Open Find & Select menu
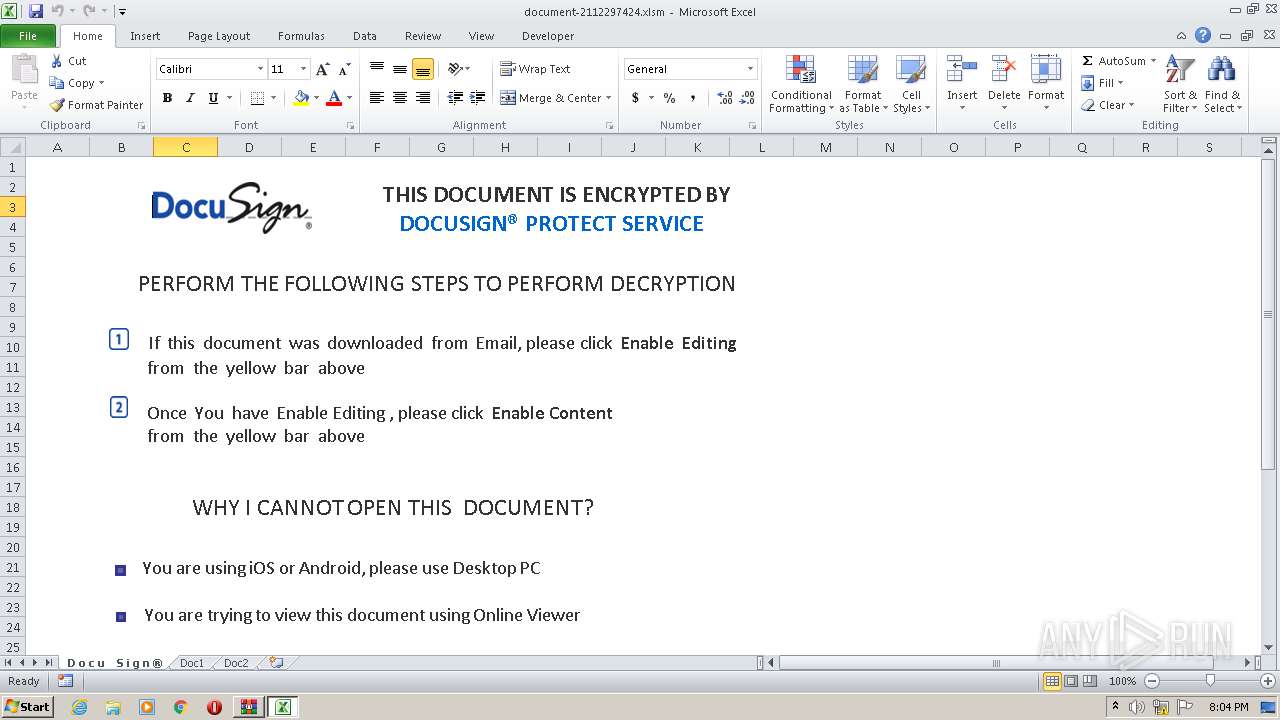 (1221, 85)
